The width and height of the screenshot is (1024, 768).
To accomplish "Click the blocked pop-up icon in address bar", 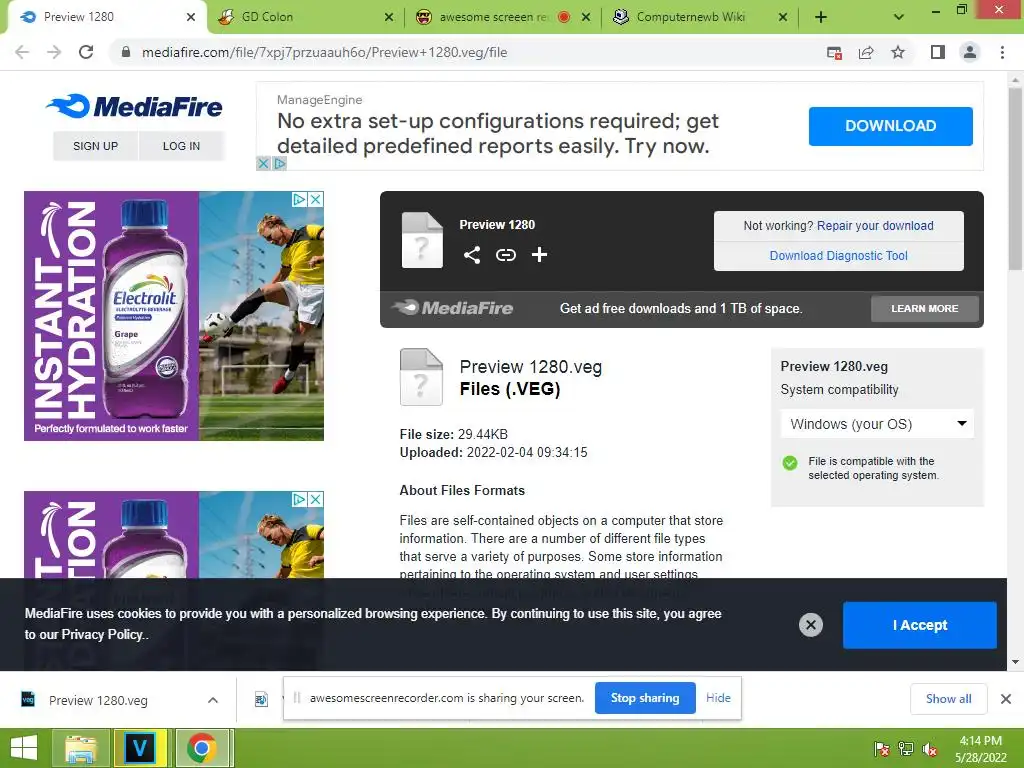I will pos(834,53).
